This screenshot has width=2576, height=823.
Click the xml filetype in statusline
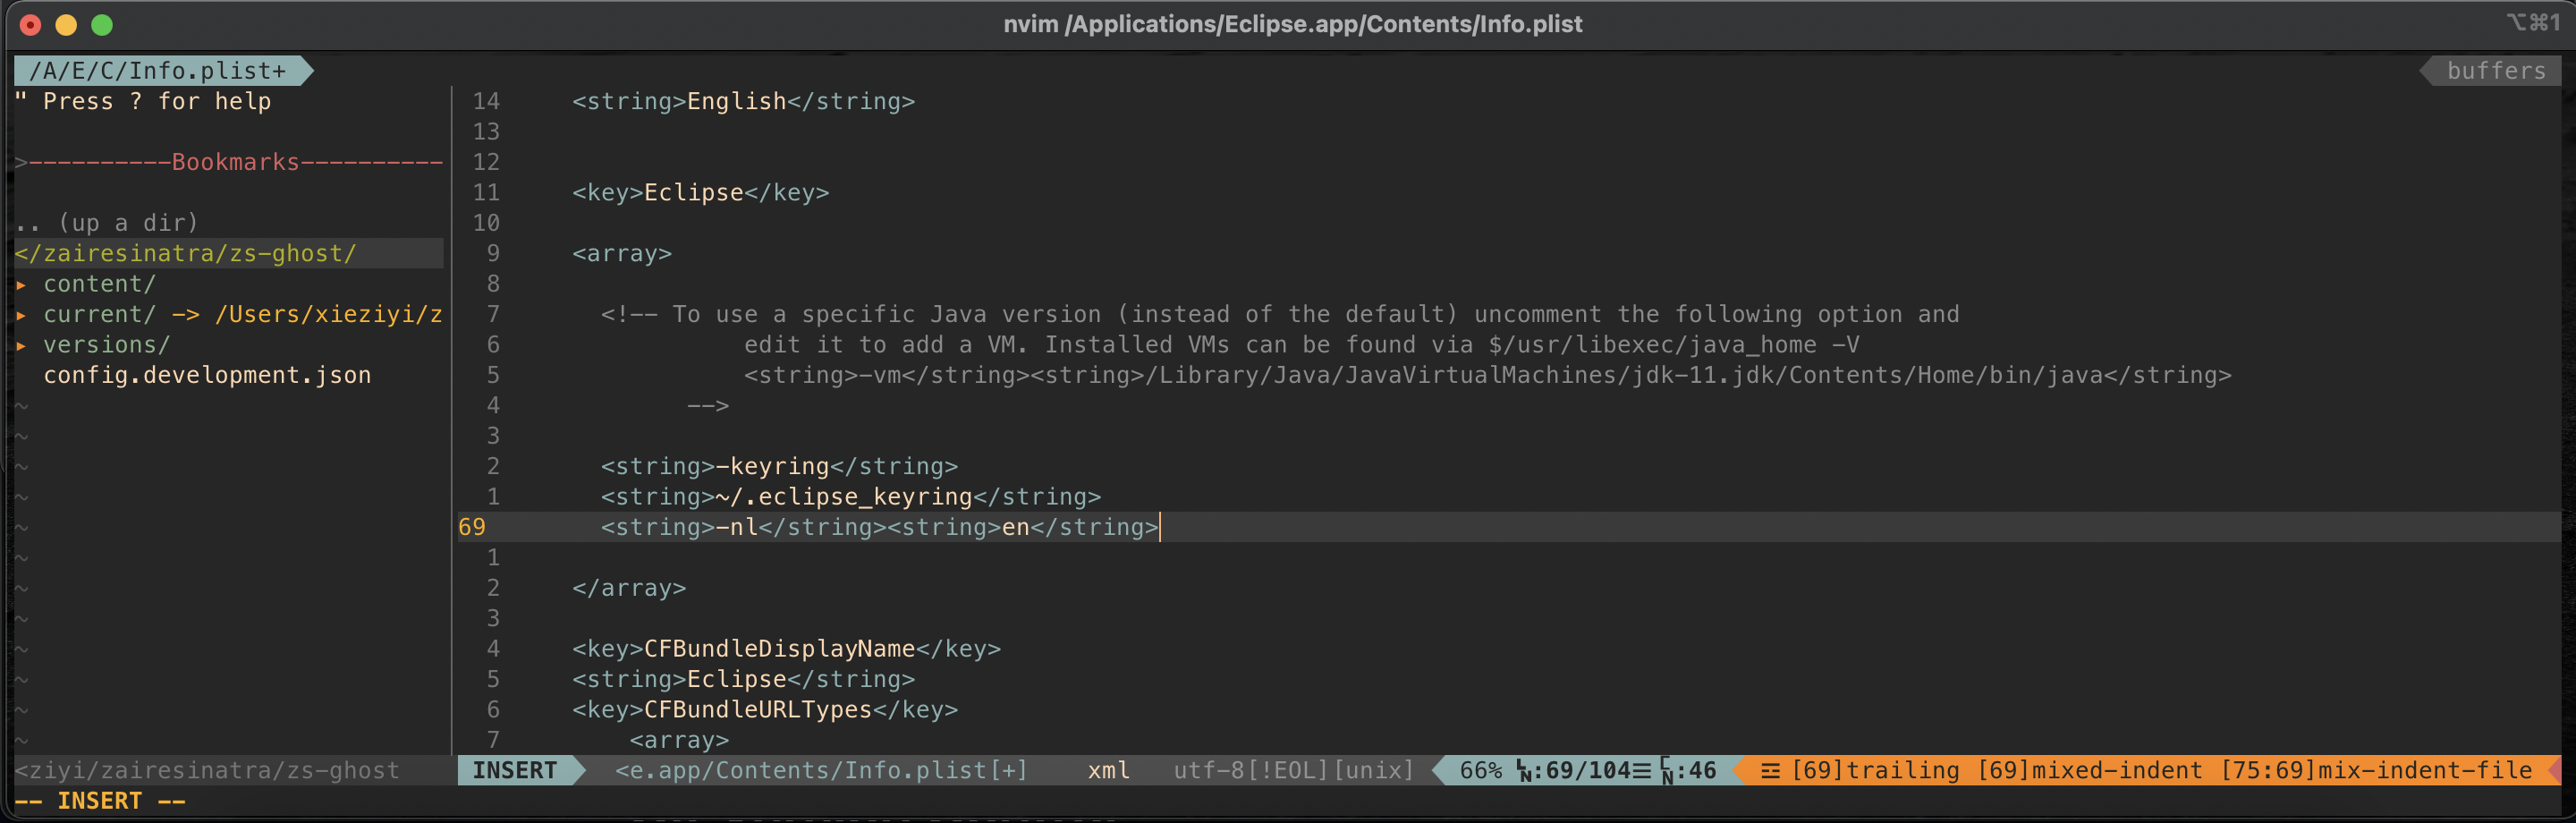(1109, 770)
